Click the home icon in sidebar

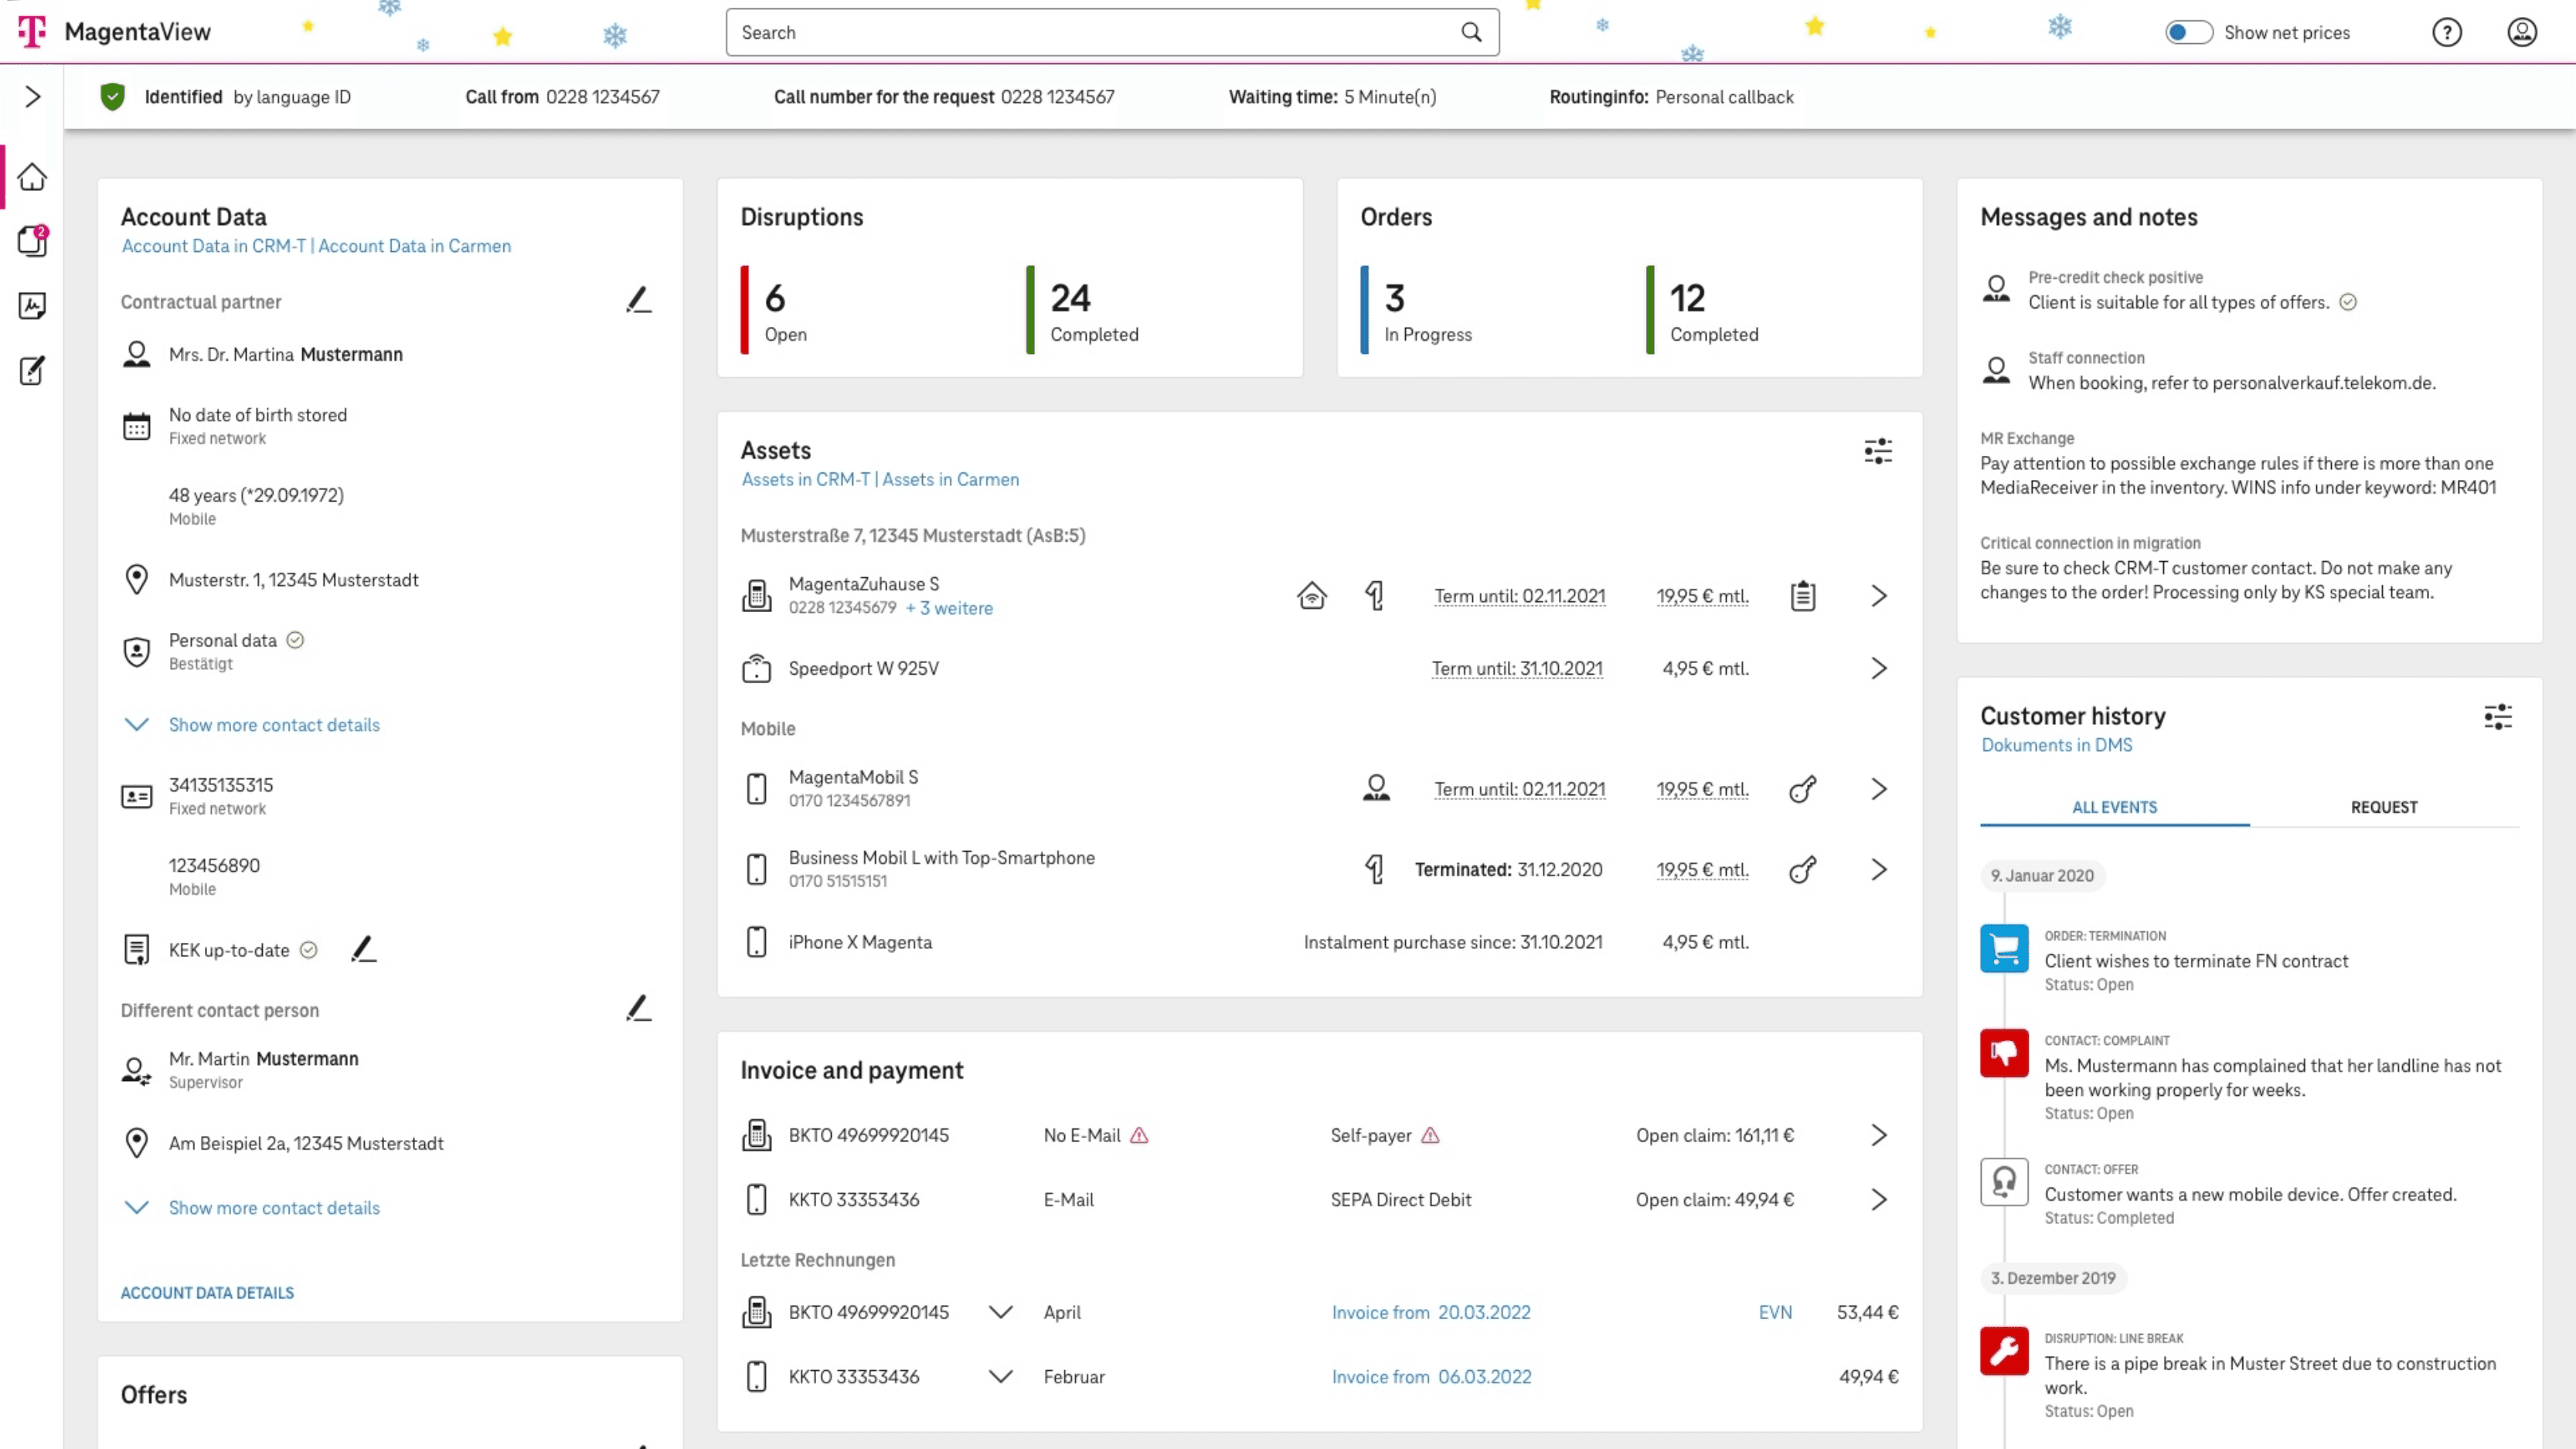tap(32, 177)
